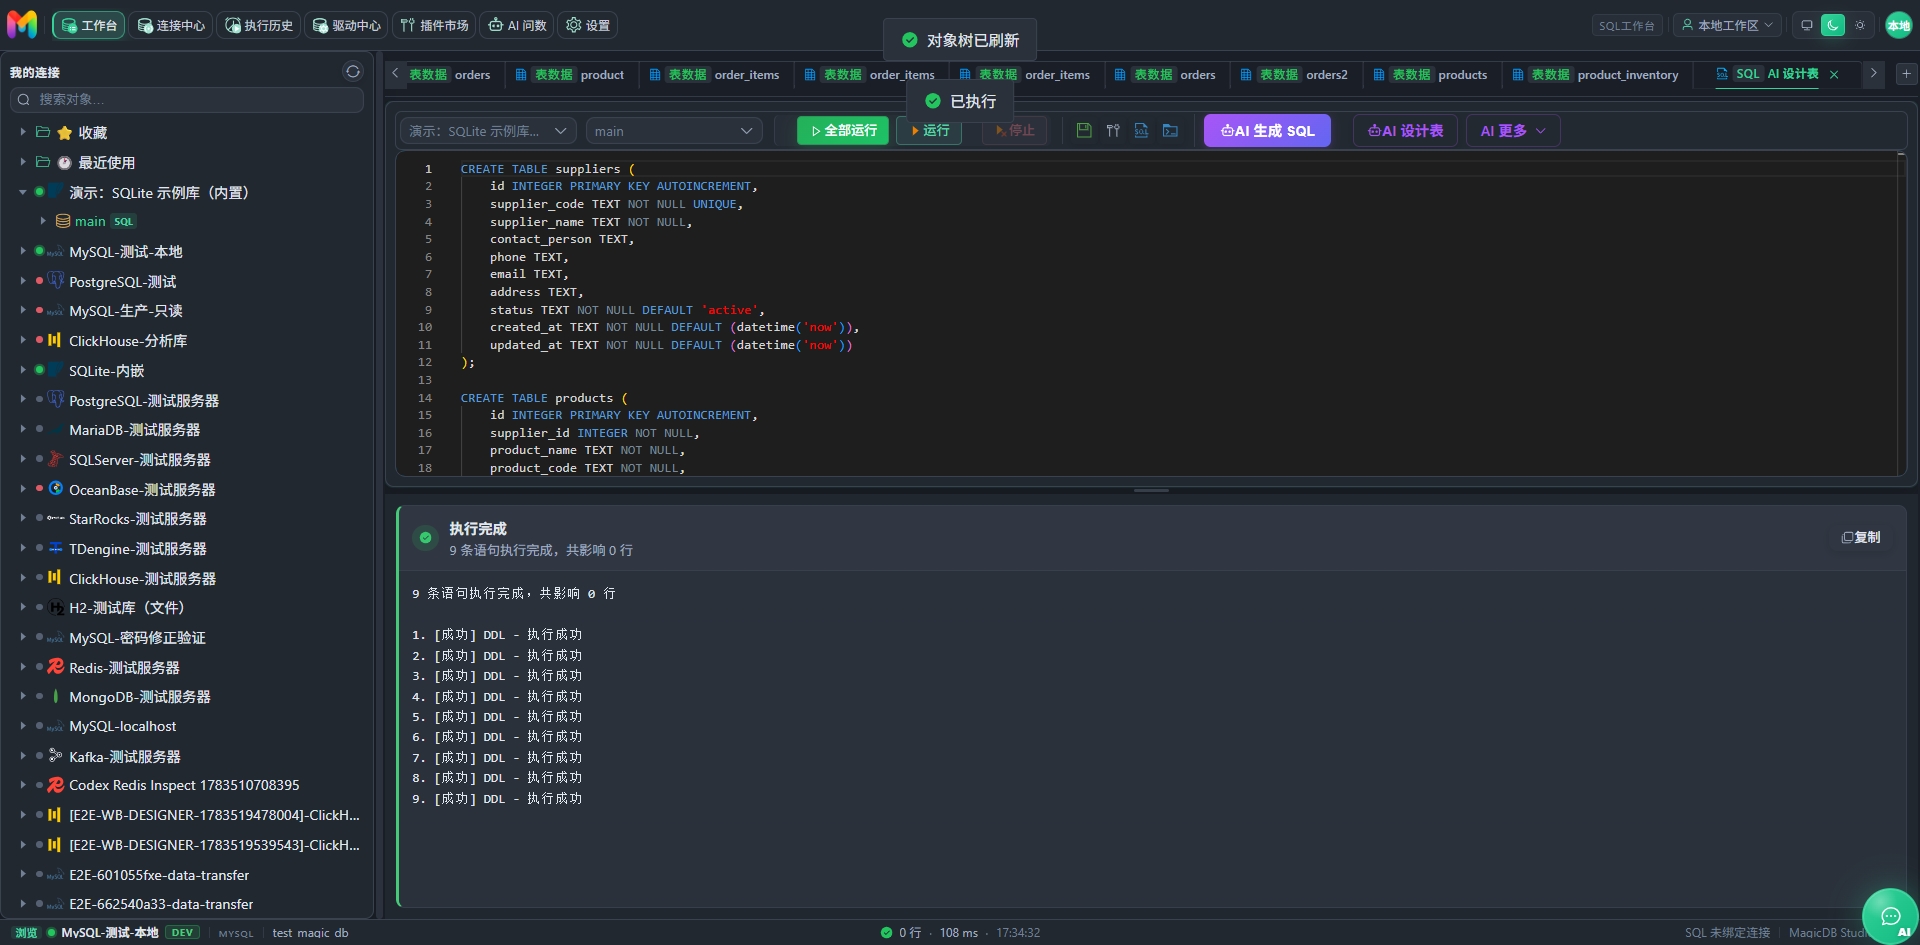Close the AI 设计表 tab
This screenshot has height=945, width=1920.
(1834, 74)
